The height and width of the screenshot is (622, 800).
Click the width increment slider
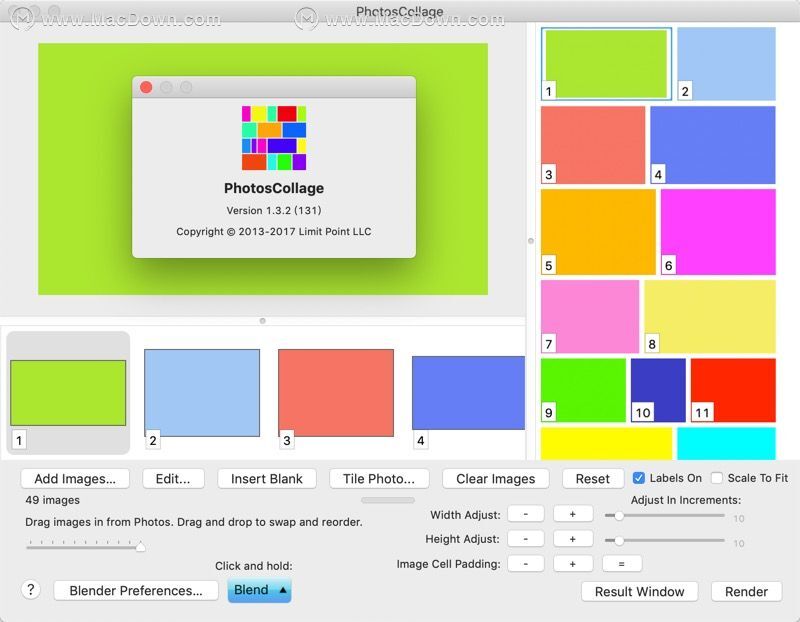pos(664,515)
